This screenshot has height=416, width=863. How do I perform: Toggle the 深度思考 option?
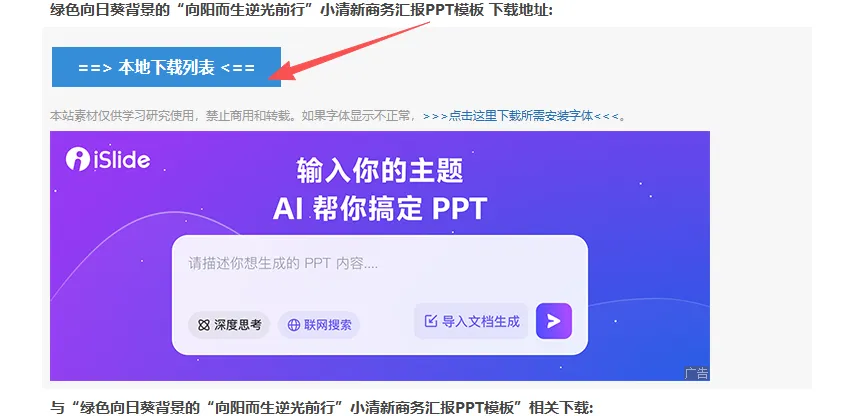coord(229,325)
